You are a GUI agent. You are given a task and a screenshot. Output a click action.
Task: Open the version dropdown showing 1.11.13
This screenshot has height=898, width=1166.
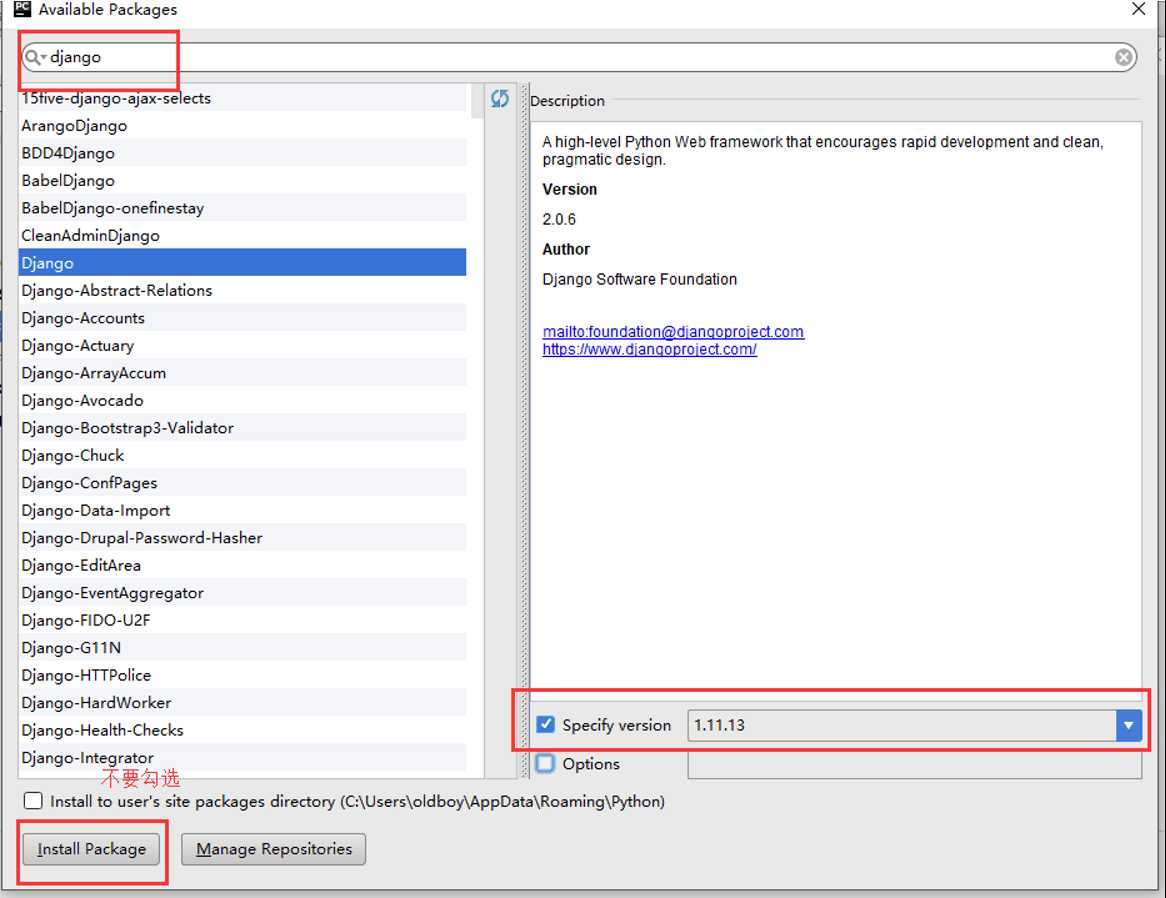tap(1128, 725)
